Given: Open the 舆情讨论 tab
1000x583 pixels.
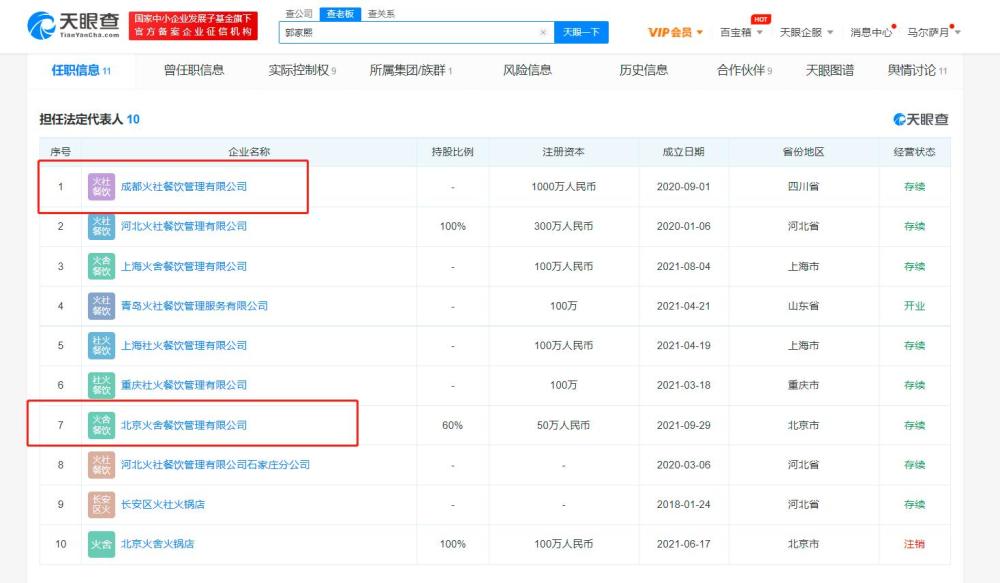Looking at the screenshot, I should click(917, 71).
